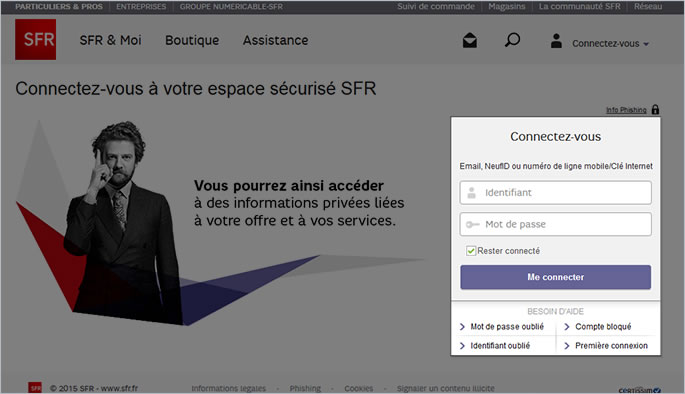Open the Boutique menu
Screen dimensions: 685x394
[x=192, y=40]
